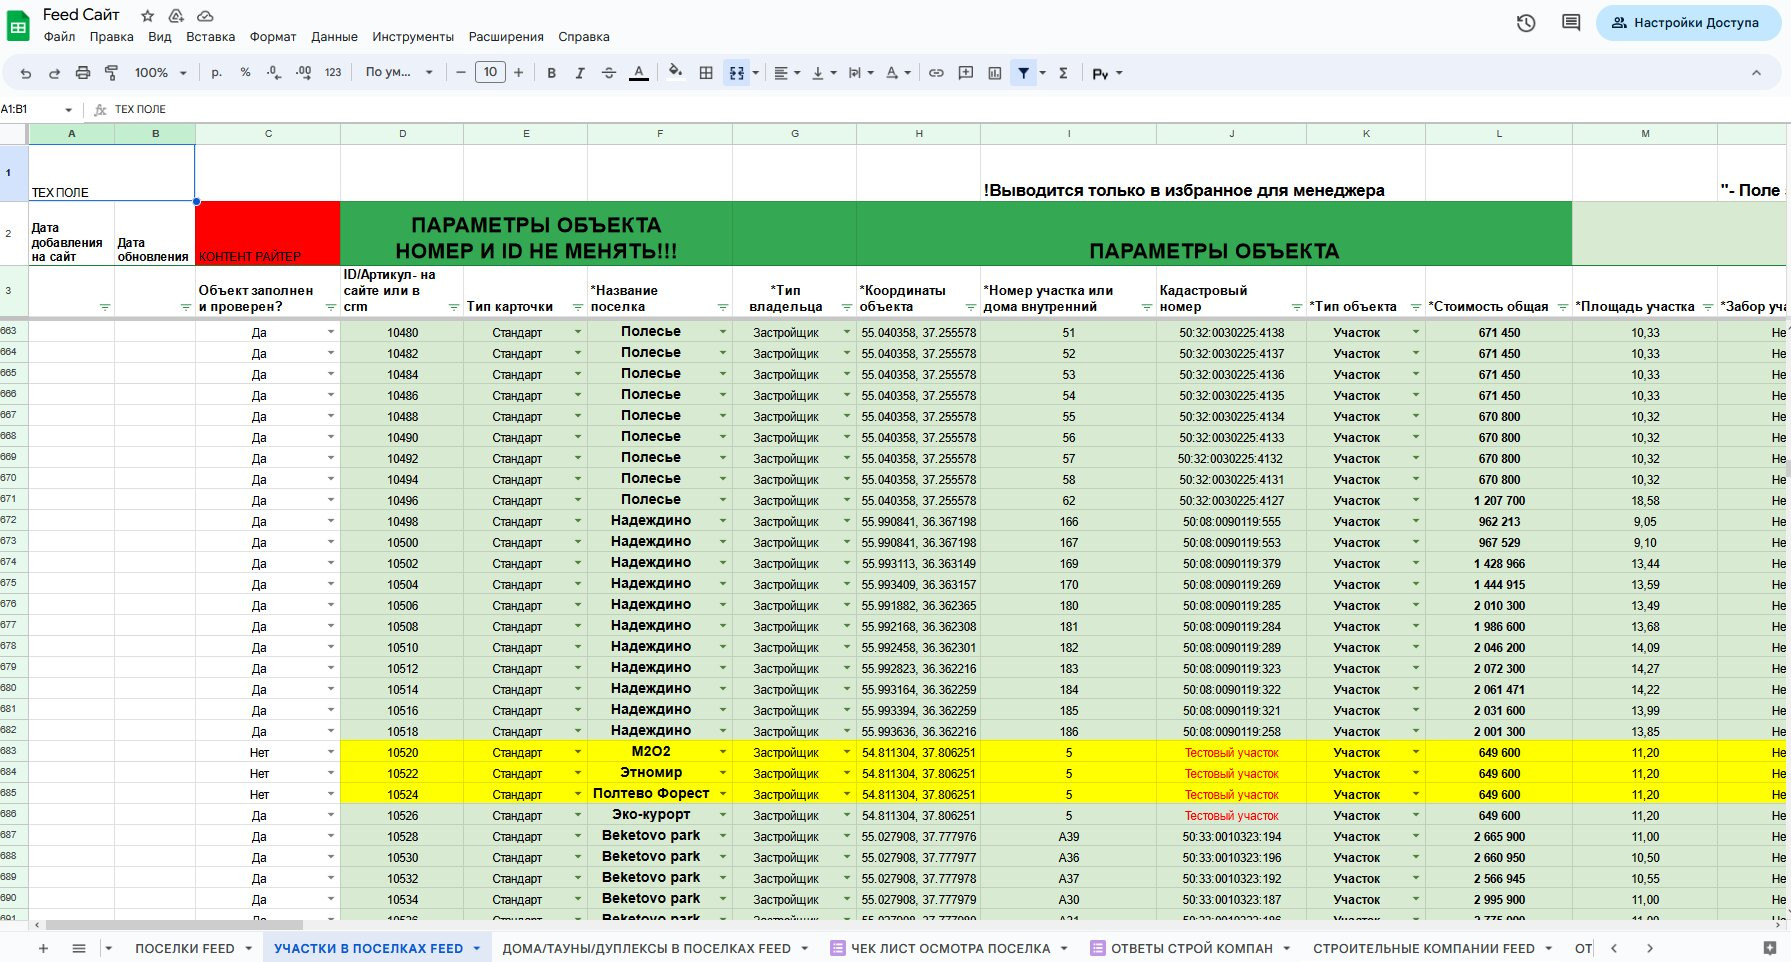Add a new sheet with plus button
Screen dimensions: 1791x962
point(43,948)
